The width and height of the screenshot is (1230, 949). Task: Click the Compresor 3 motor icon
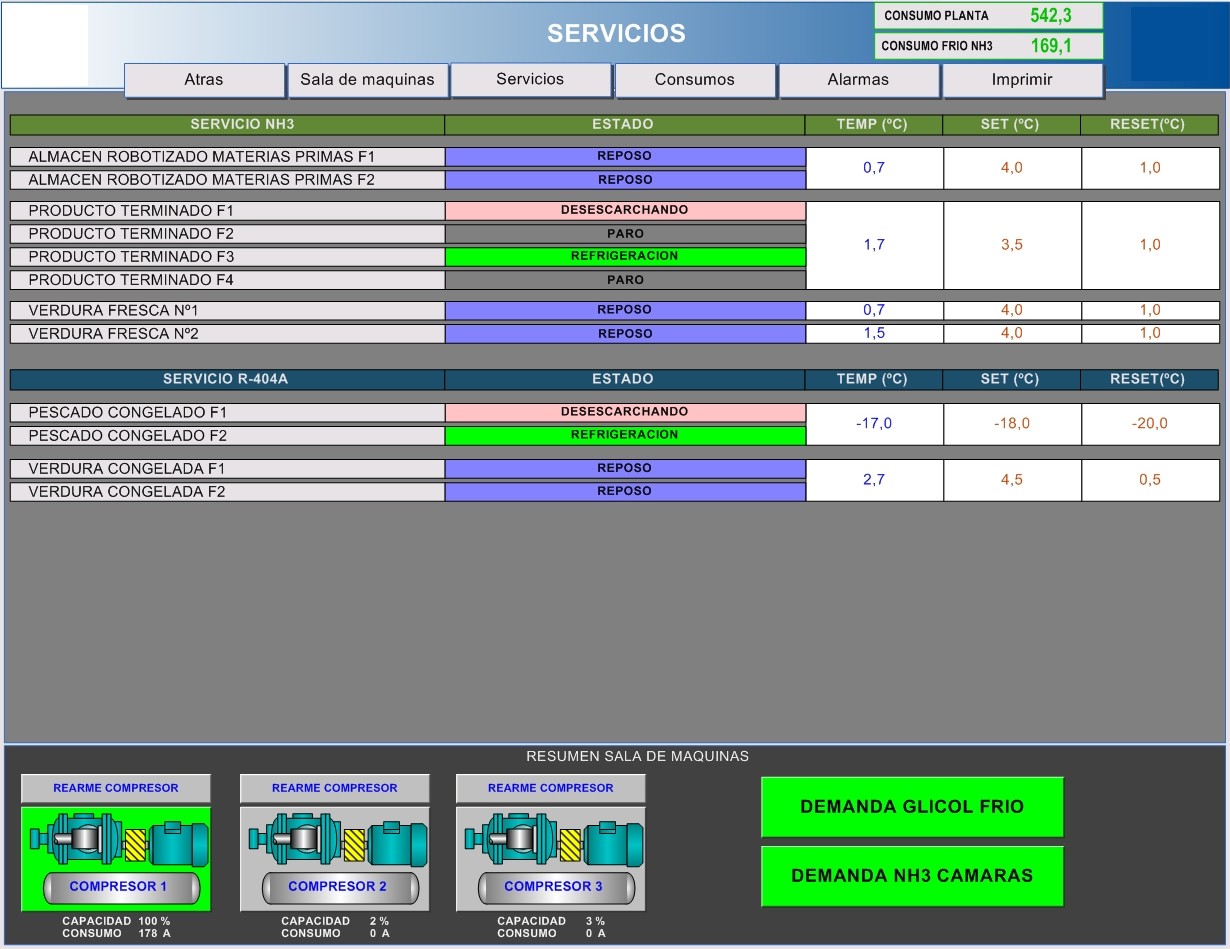pos(551,840)
